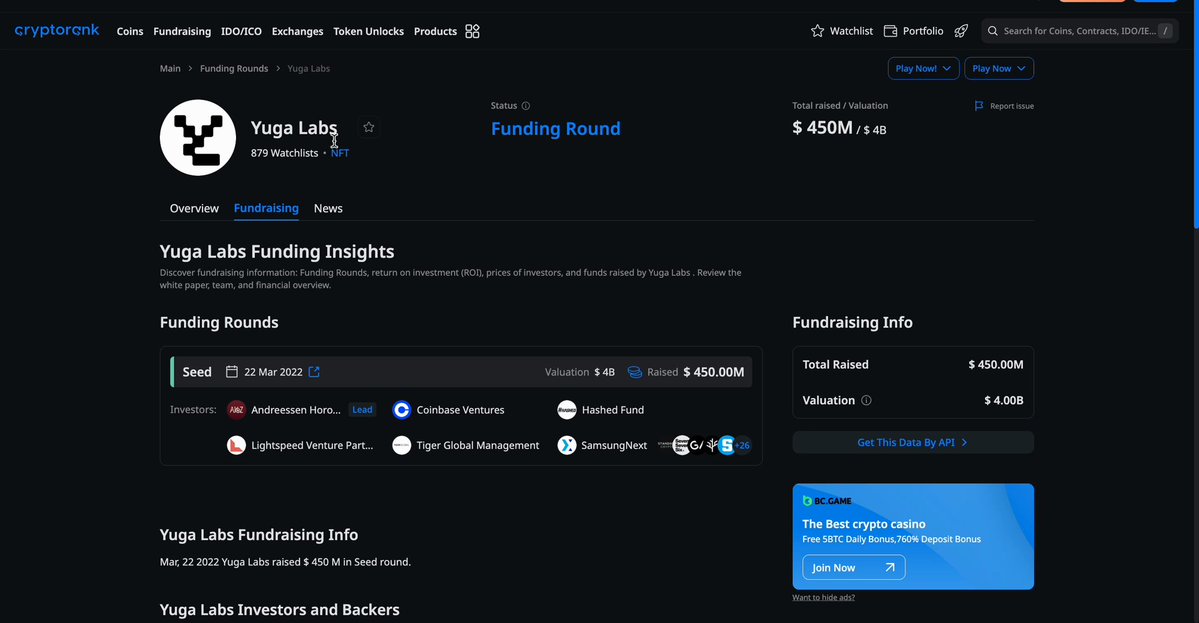
Task: Click the Coinbase Ventures logo icon
Action: click(401, 410)
